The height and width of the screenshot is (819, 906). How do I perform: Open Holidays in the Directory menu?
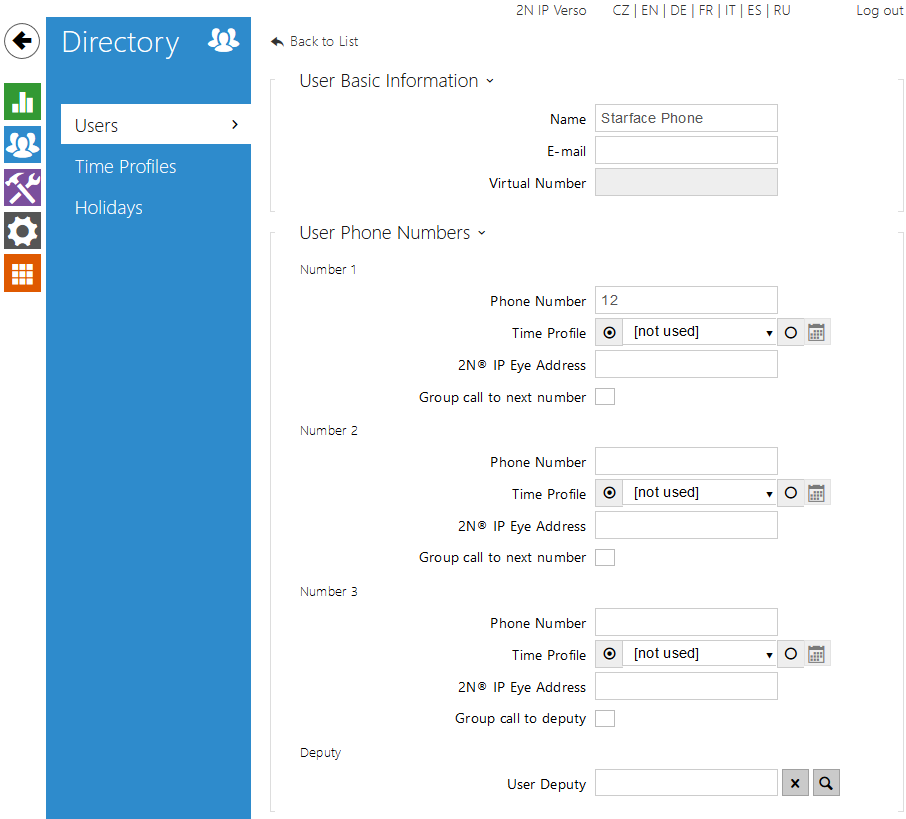[x=109, y=208]
